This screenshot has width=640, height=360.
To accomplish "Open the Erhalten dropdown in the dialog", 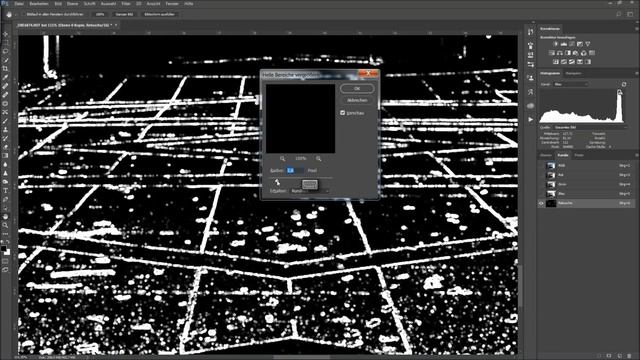I will click(x=310, y=191).
